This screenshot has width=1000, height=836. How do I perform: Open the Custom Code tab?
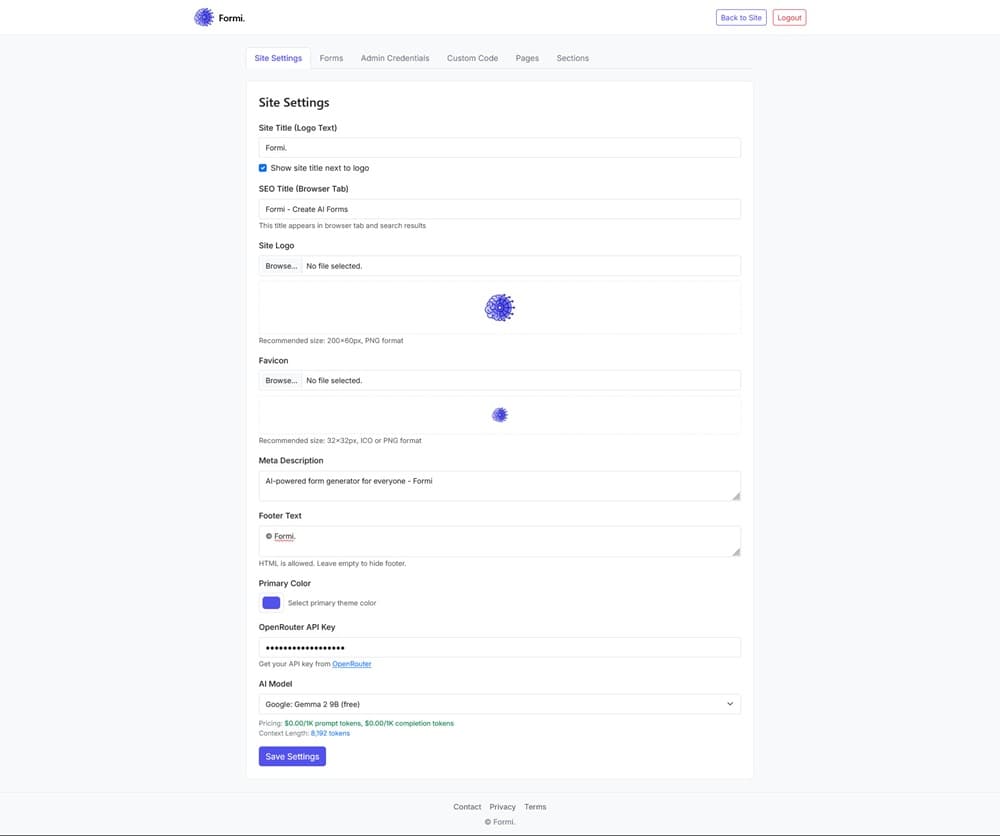[472, 58]
